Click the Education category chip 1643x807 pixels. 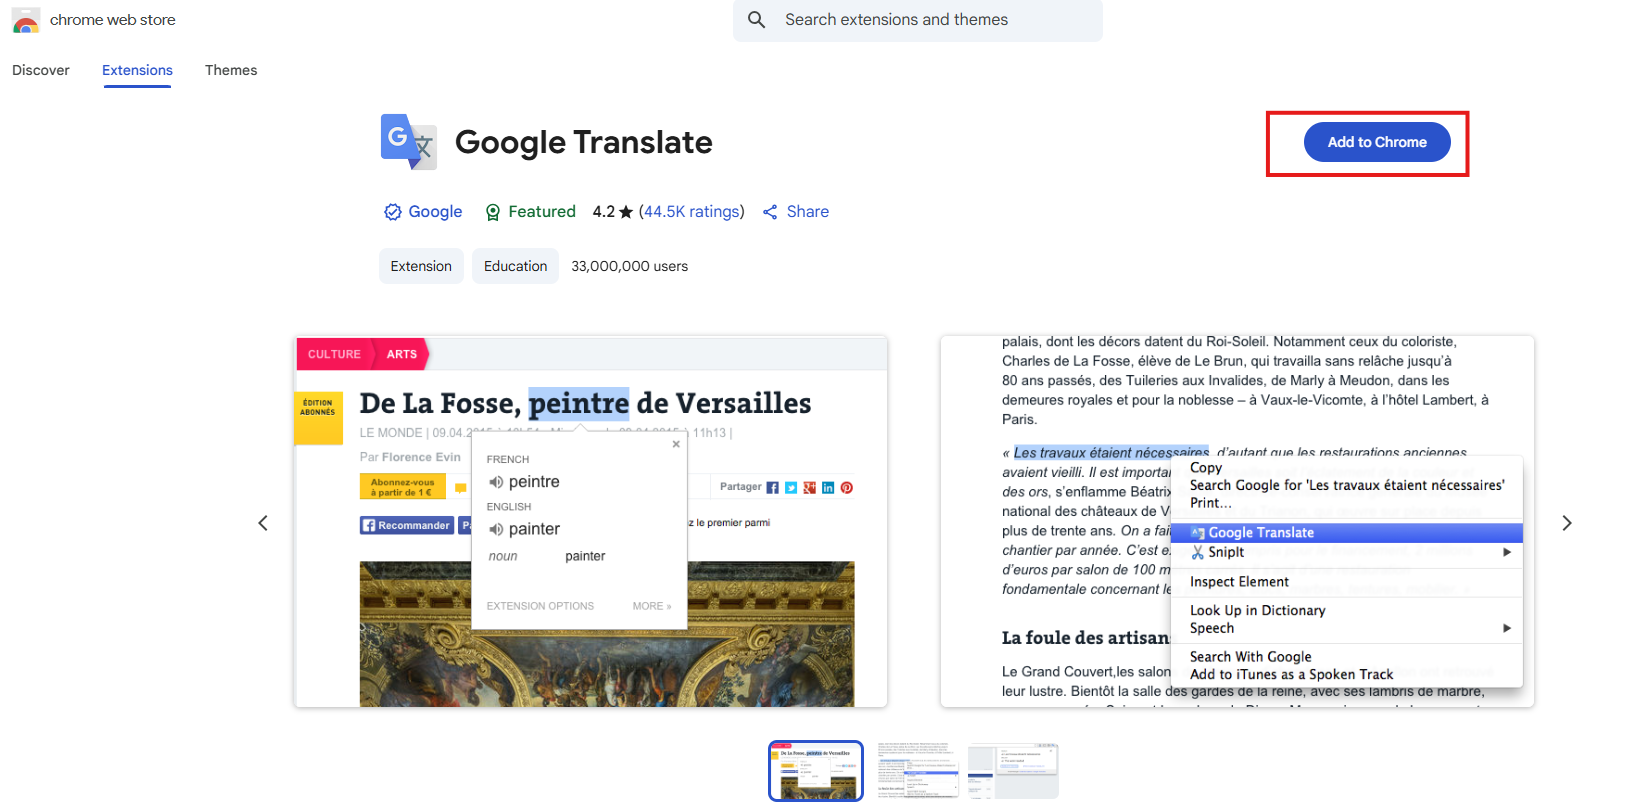click(x=515, y=266)
